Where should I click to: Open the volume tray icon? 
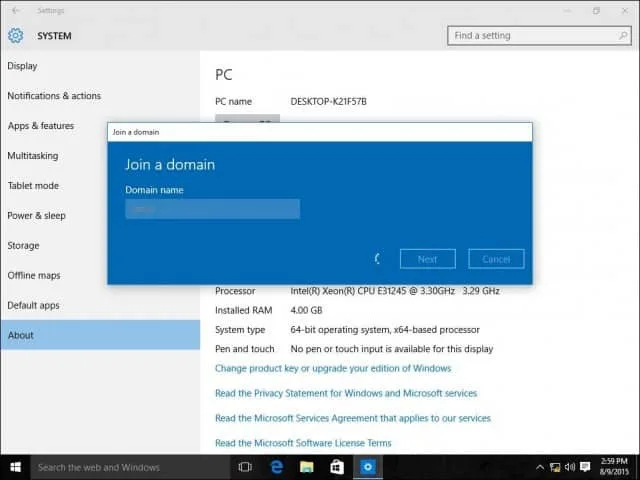click(x=570, y=467)
